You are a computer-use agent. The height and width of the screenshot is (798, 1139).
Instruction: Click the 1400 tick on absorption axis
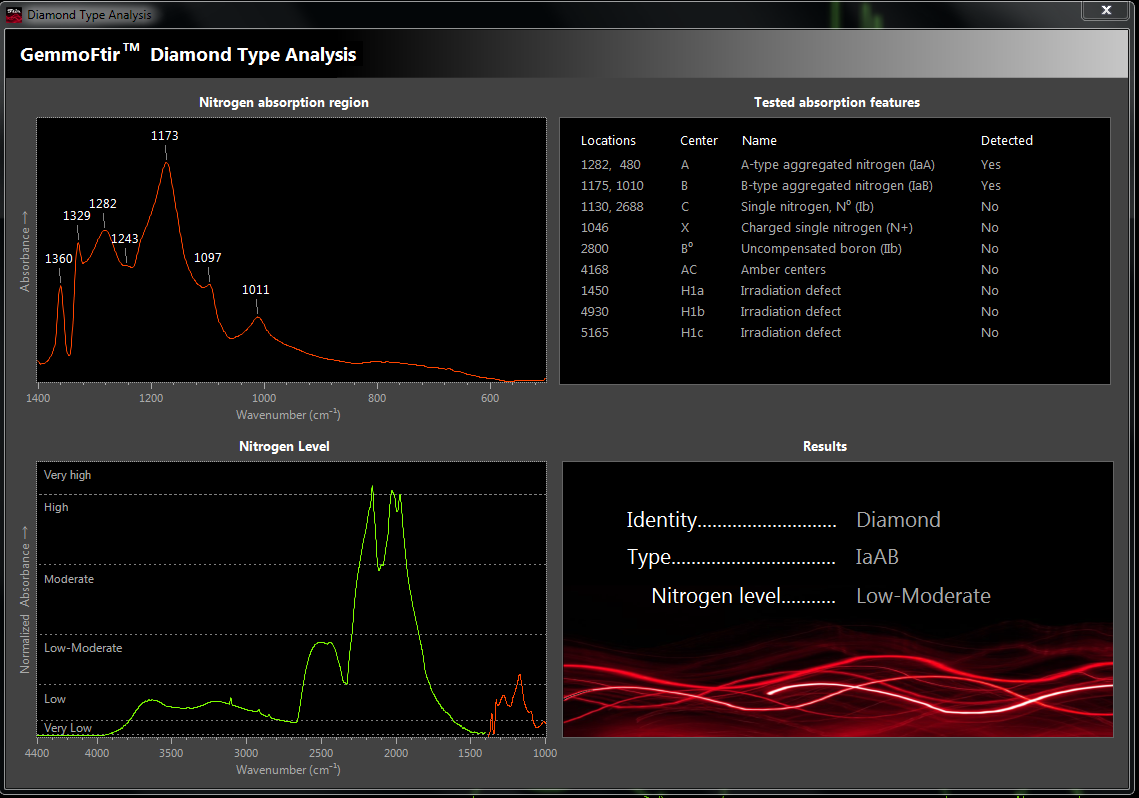38,398
